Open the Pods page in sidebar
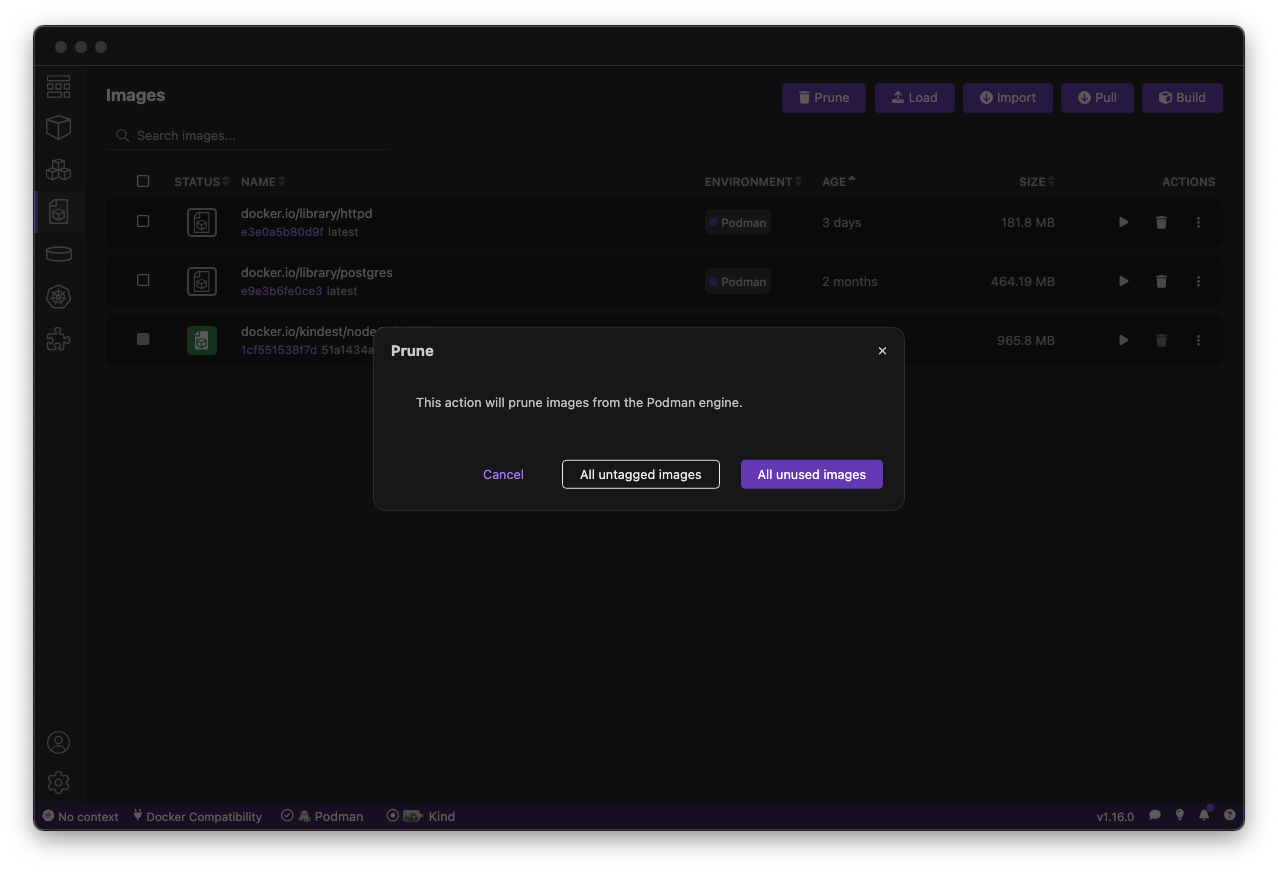The height and width of the screenshot is (872, 1278). tap(59, 169)
